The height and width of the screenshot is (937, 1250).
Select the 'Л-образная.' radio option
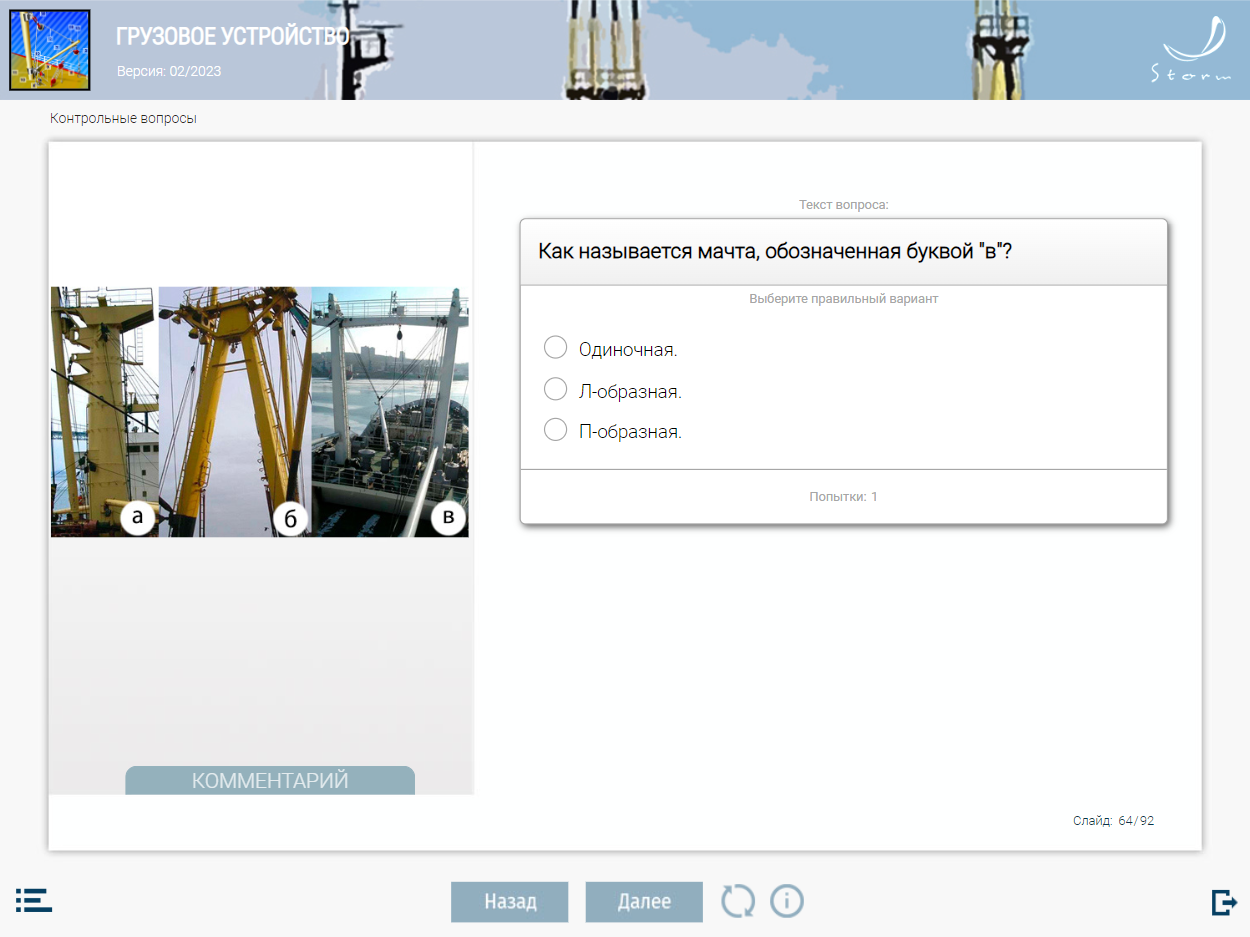[555, 389]
